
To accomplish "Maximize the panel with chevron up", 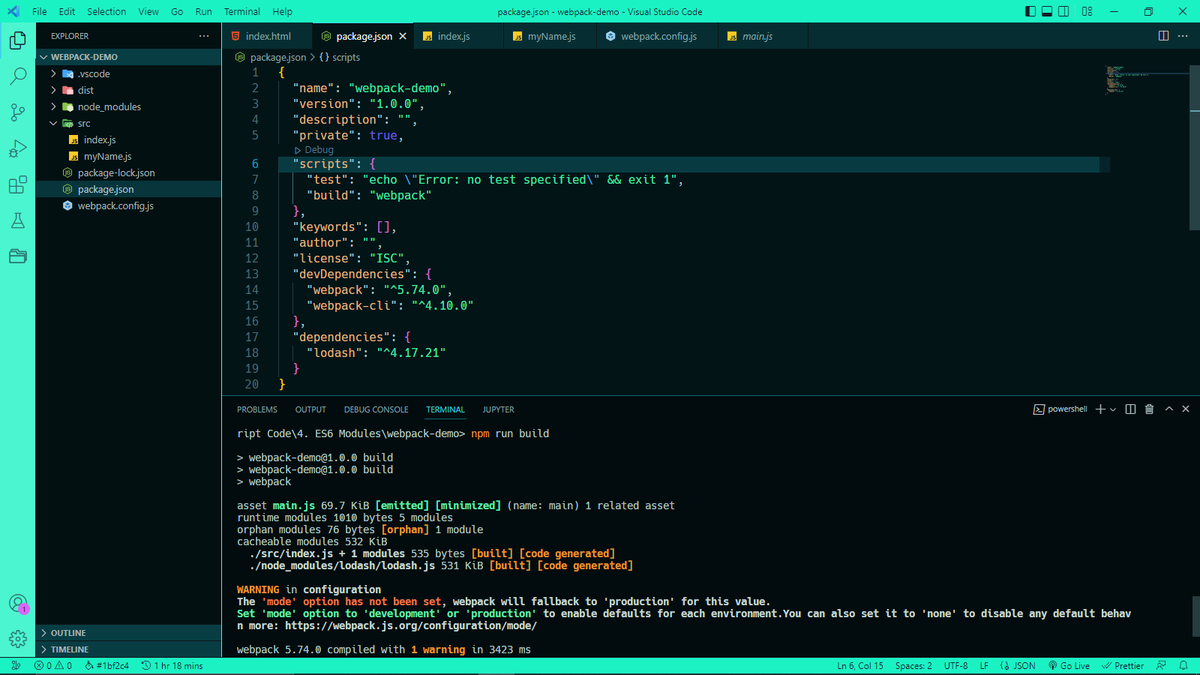I will click(1169, 409).
